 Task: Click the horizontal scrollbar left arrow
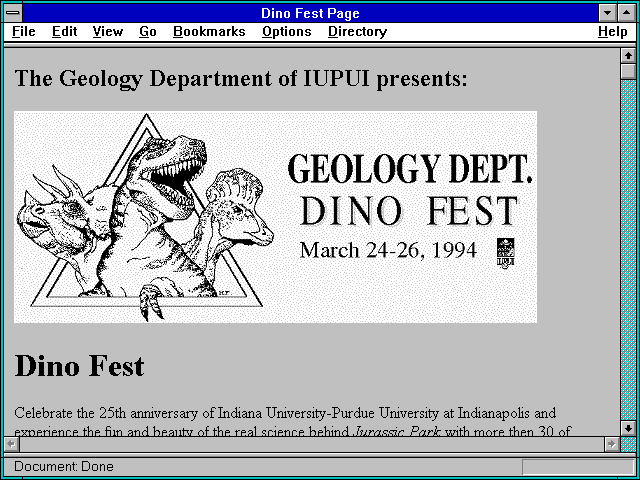point(11,444)
